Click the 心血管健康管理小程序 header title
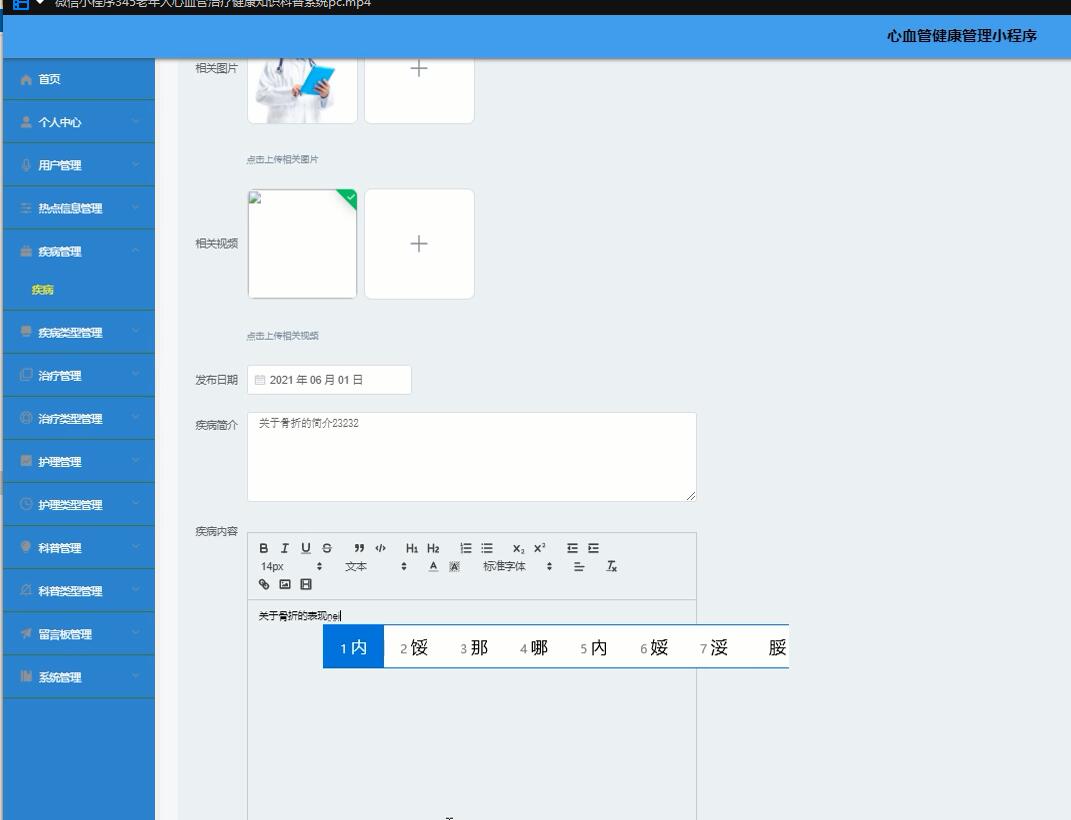This screenshot has width=1071, height=820. point(962,36)
